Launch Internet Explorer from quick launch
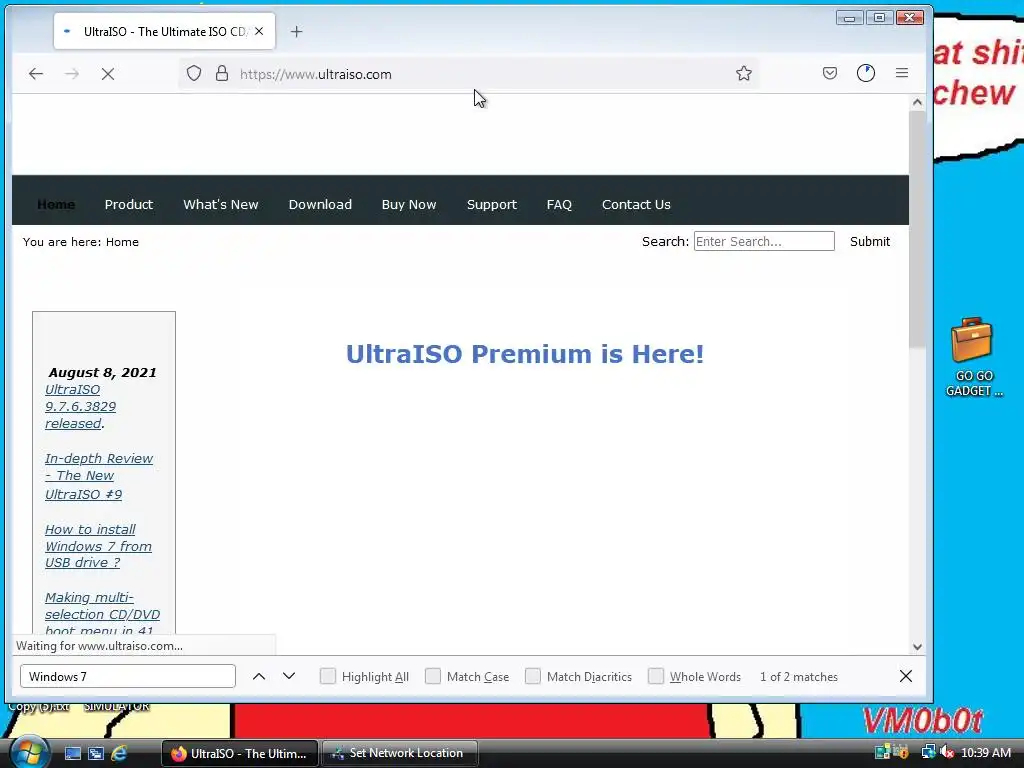The width and height of the screenshot is (1024, 768). (119, 753)
